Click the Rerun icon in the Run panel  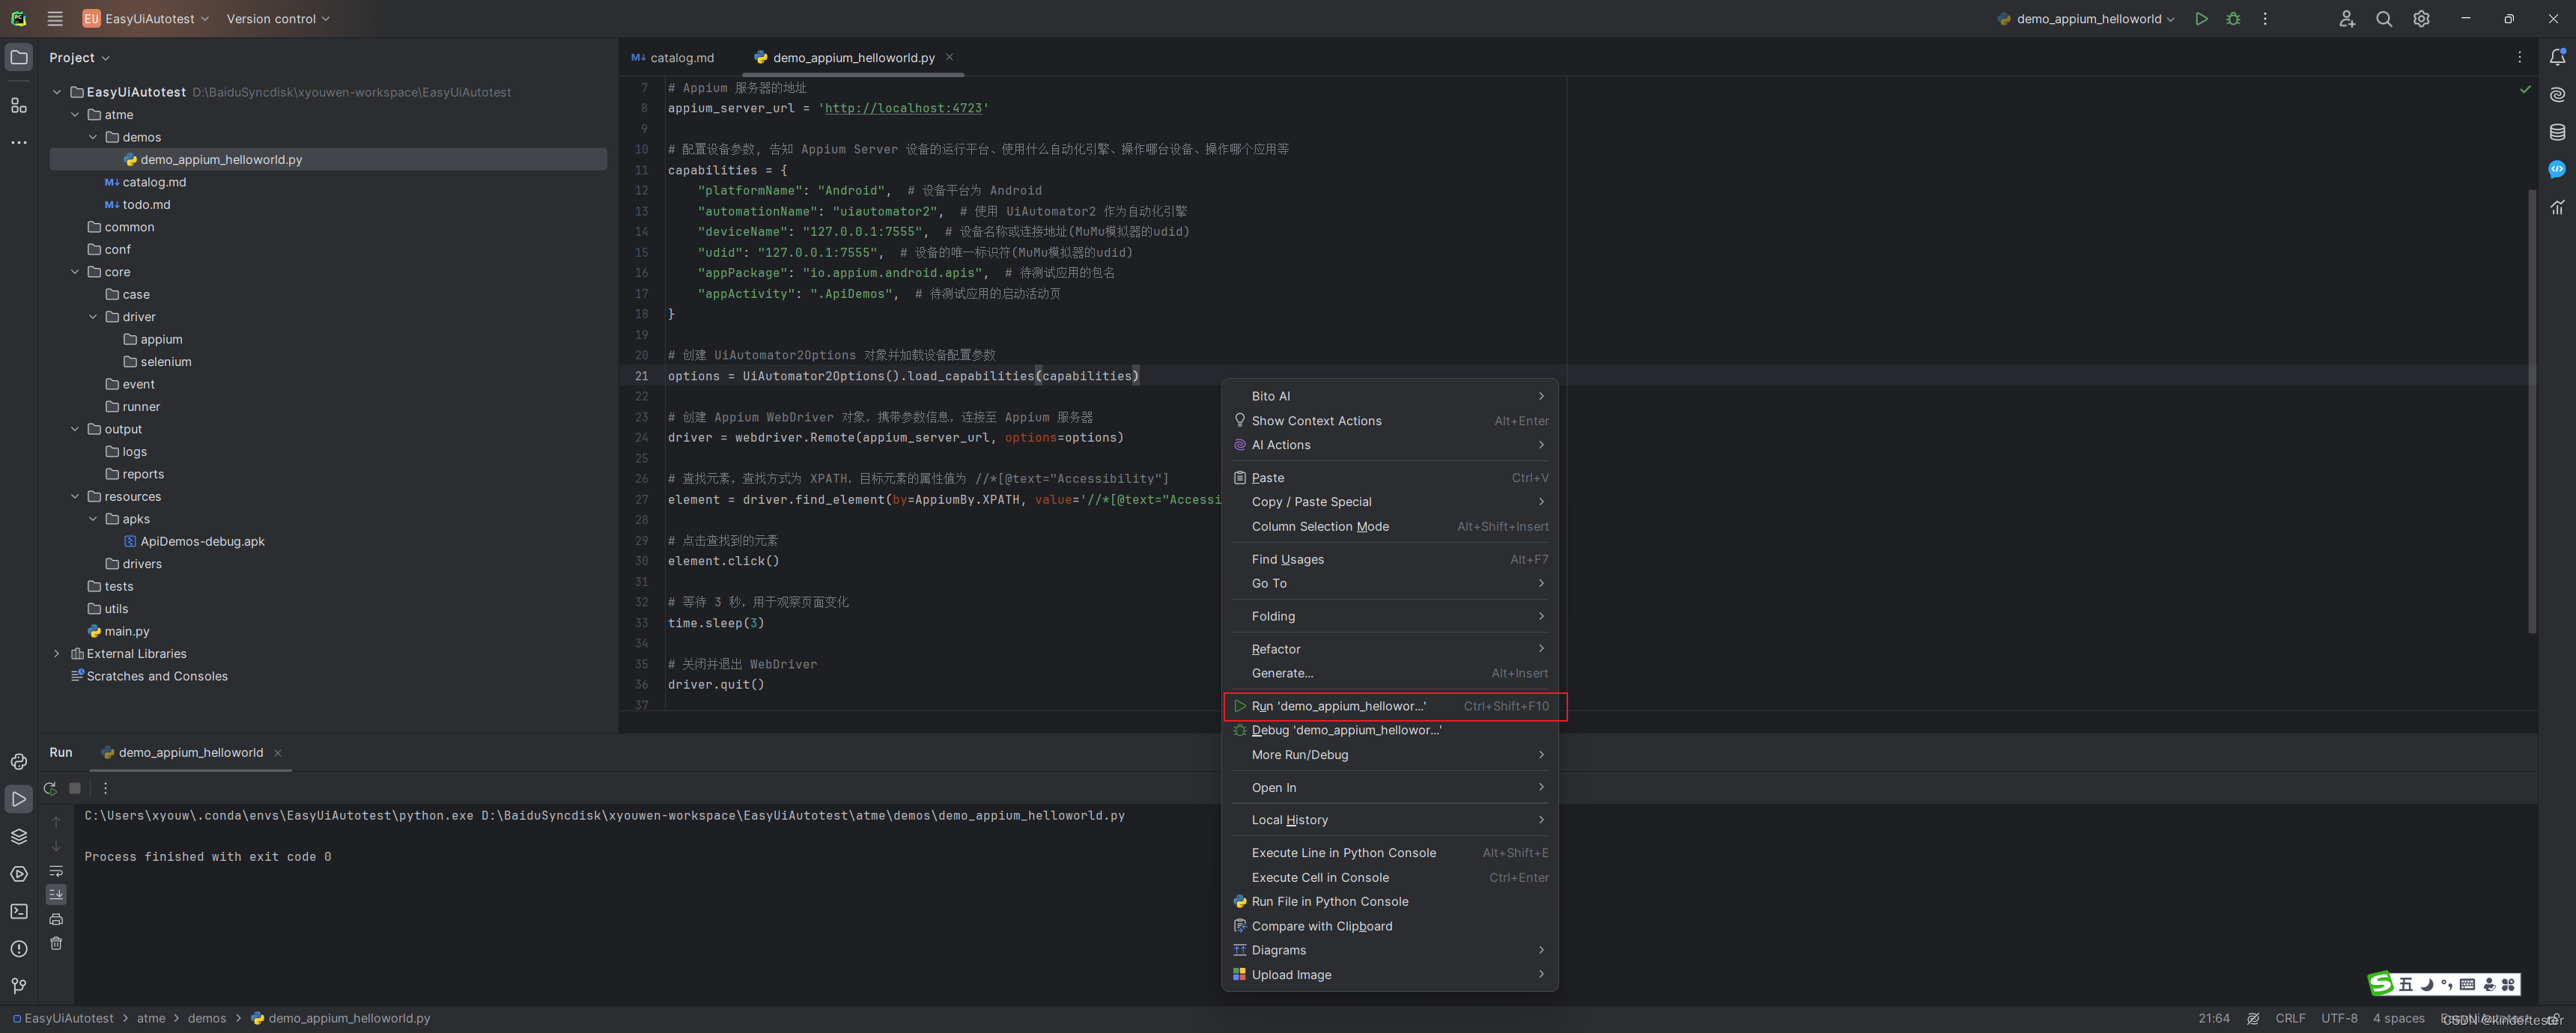(x=50, y=788)
